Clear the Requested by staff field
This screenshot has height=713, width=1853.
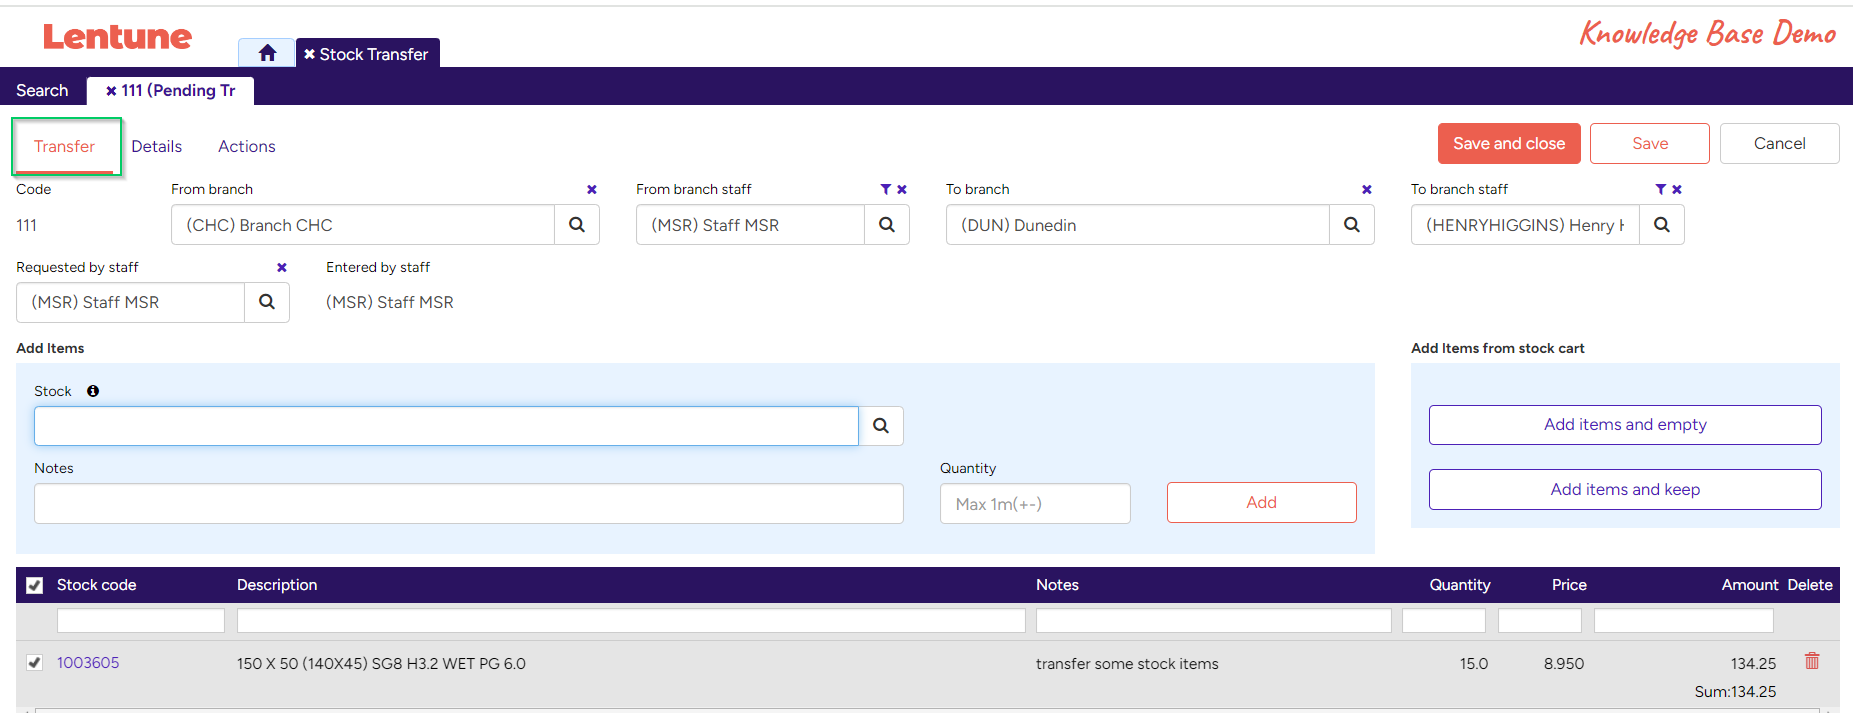pyautogui.click(x=282, y=267)
